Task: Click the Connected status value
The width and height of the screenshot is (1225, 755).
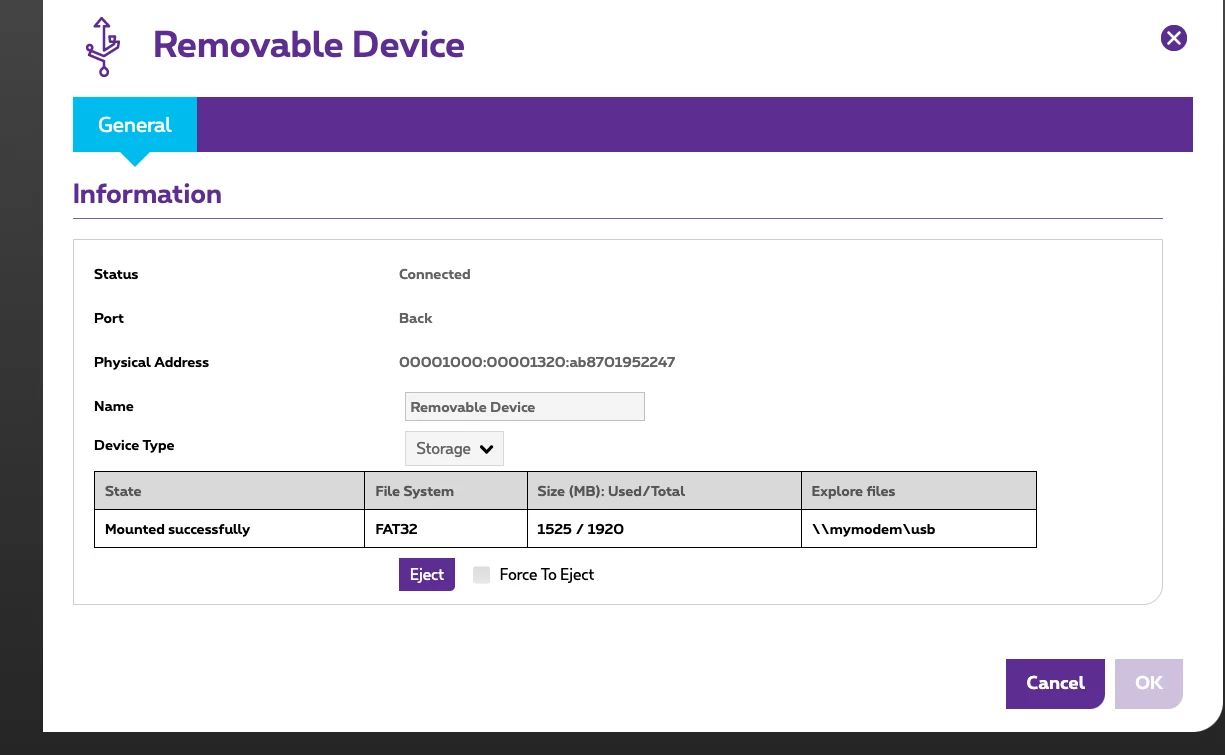Action: click(434, 274)
